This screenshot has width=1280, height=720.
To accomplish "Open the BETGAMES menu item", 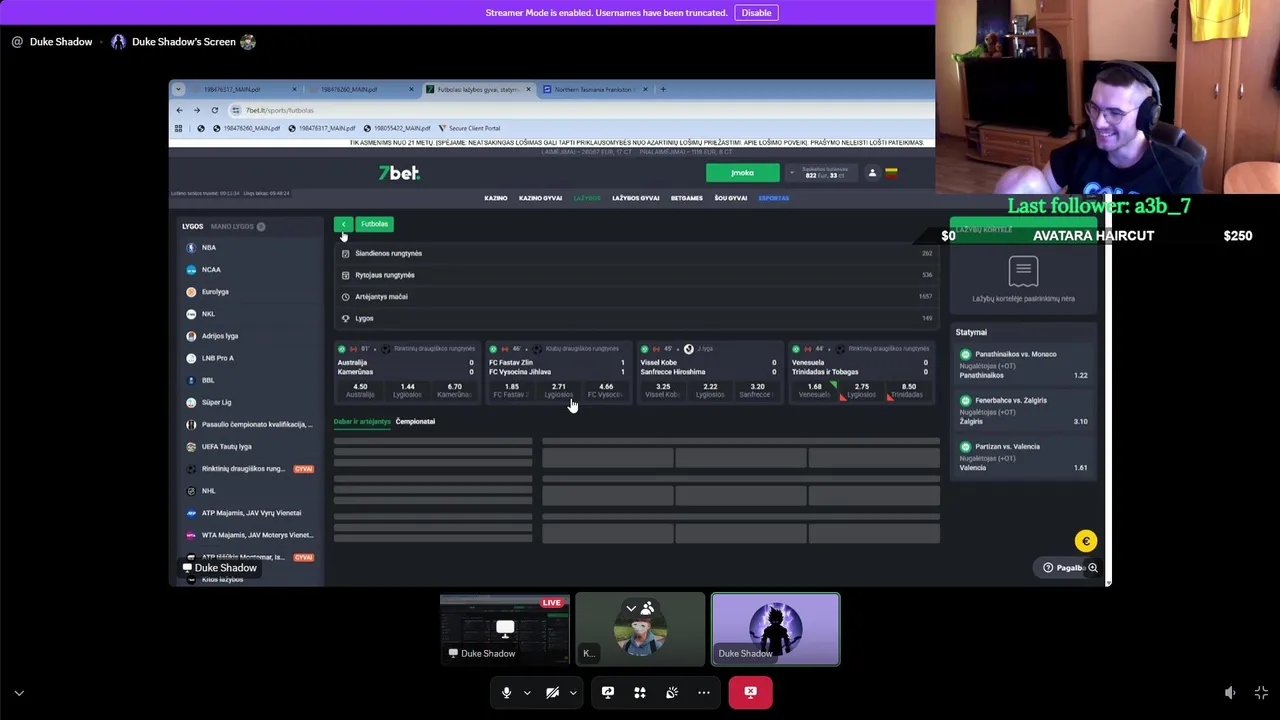I will click(x=686, y=198).
